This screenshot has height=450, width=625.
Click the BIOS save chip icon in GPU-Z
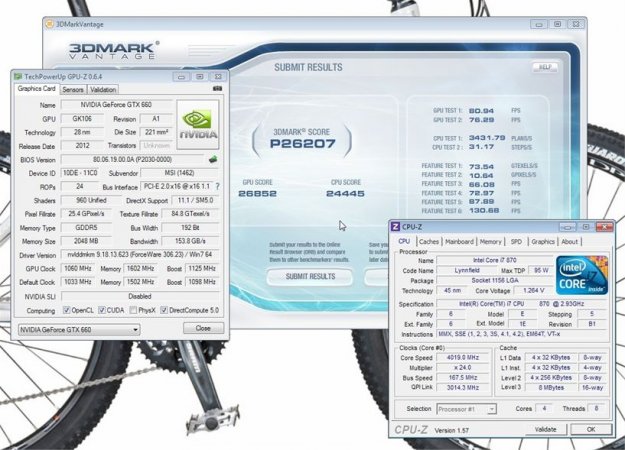pos(213,159)
